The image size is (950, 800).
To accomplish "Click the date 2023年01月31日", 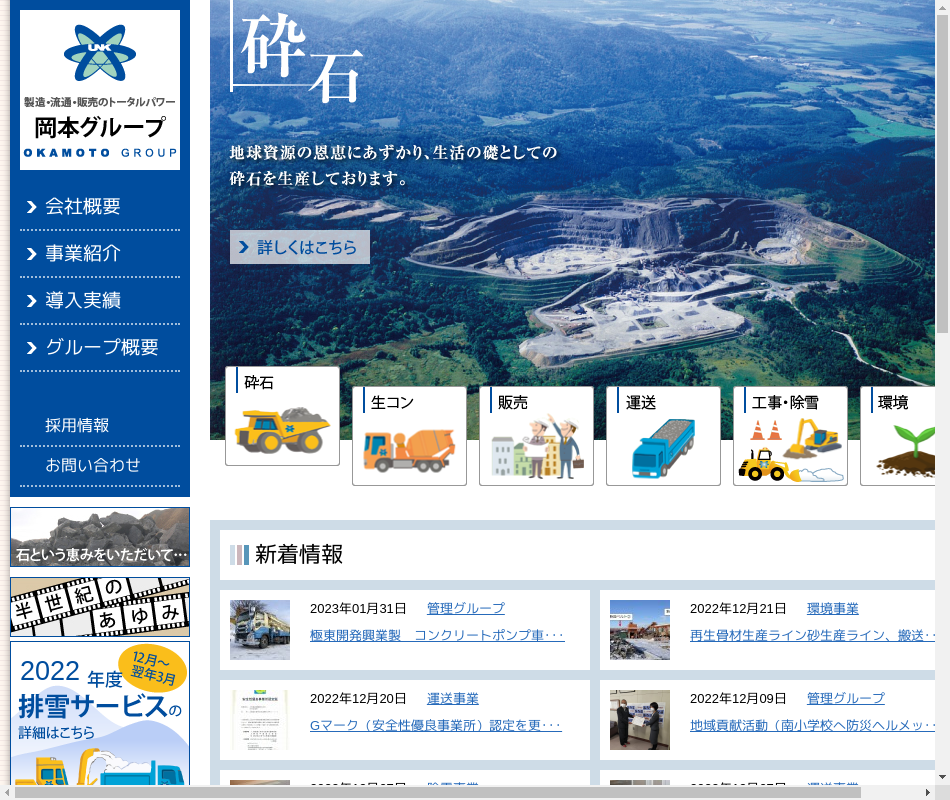I will click(358, 608).
